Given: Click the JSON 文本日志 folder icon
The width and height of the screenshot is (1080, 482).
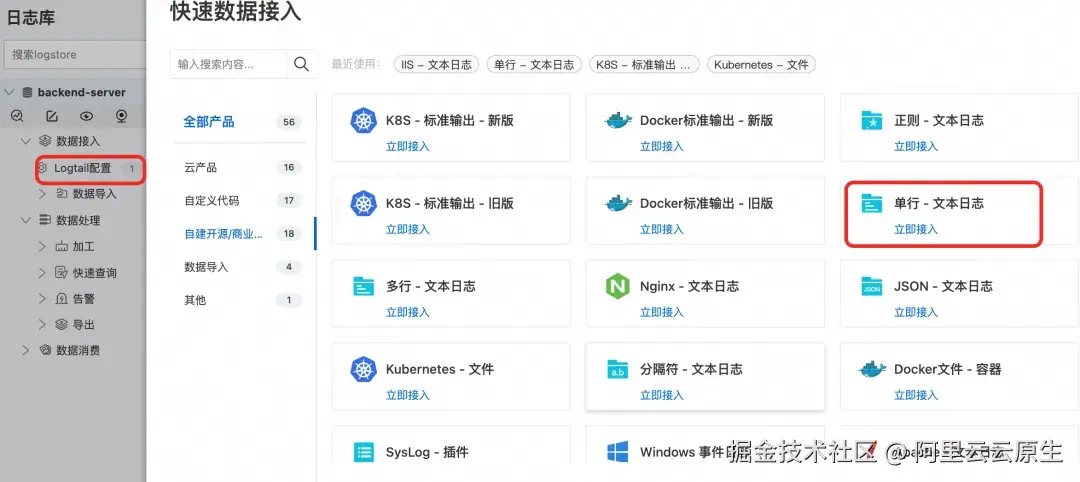Looking at the screenshot, I should [x=872, y=287].
